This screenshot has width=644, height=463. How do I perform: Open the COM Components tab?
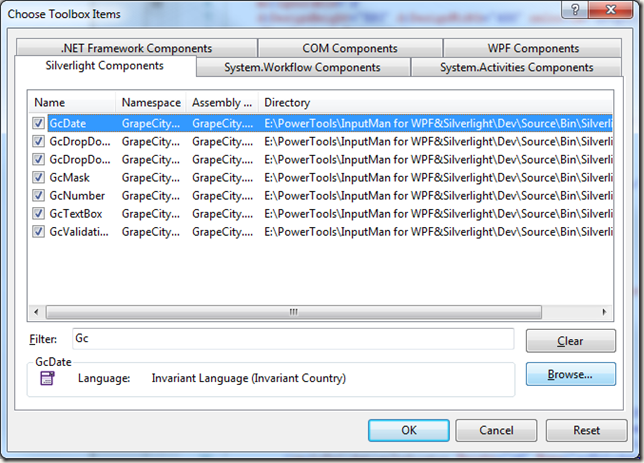click(350, 48)
